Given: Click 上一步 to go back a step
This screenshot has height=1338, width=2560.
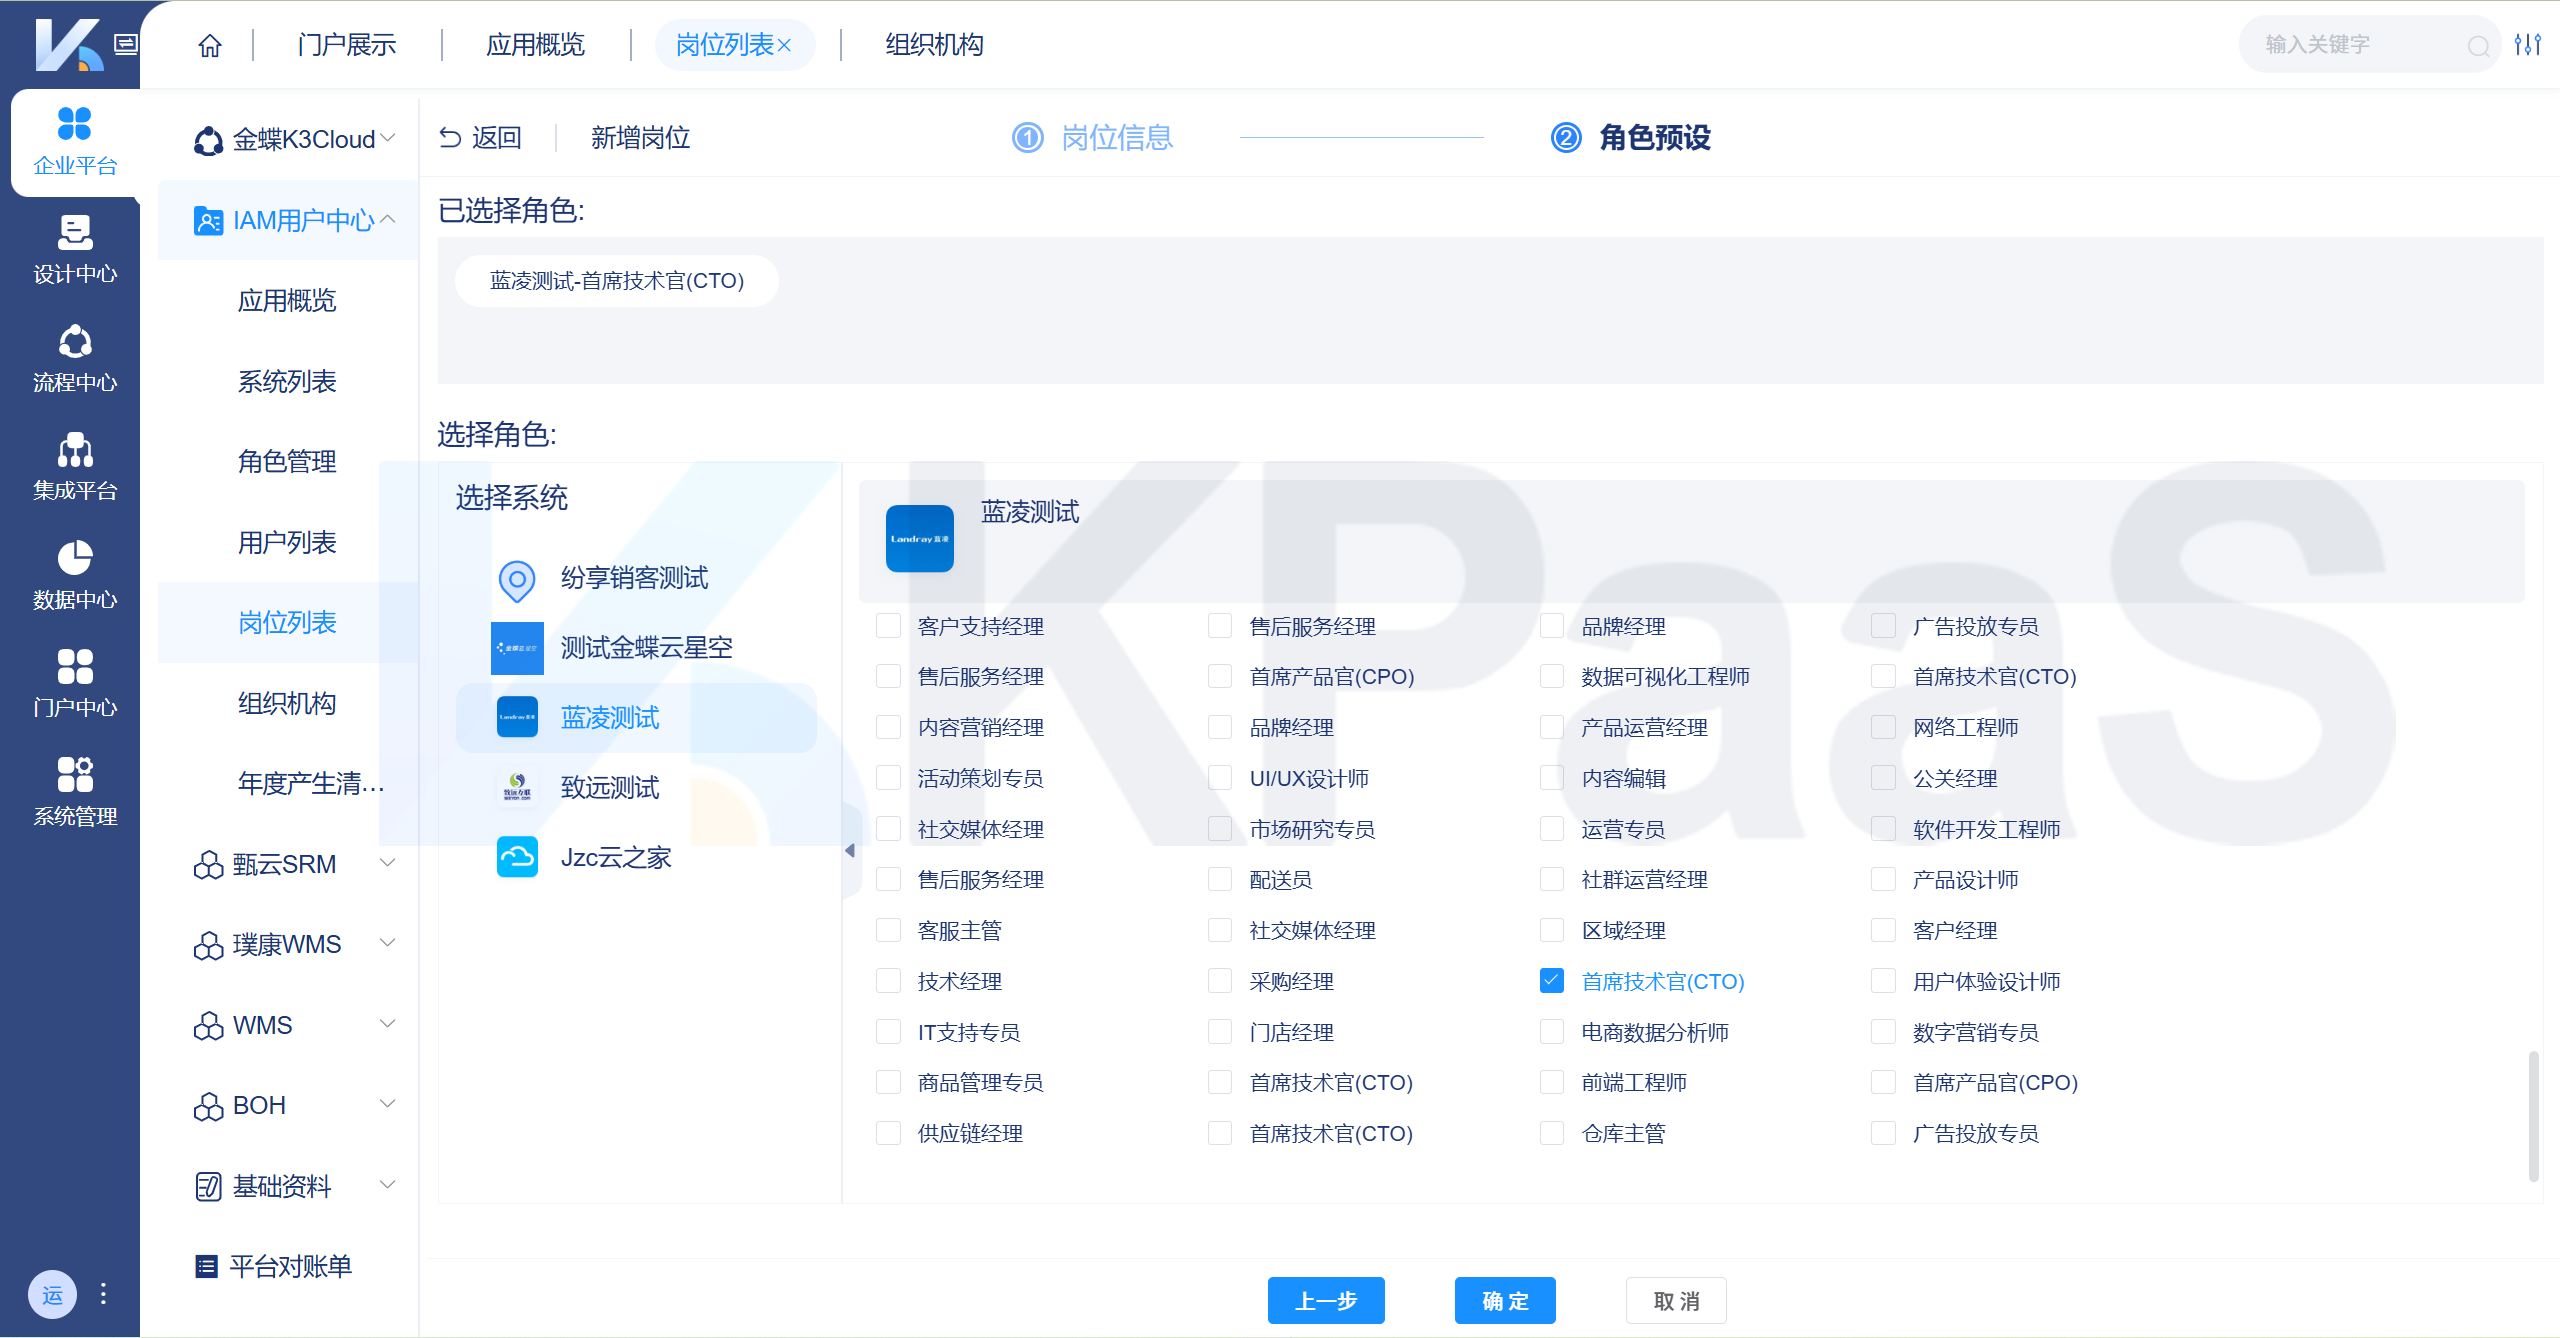Looking at the screenshot, I should coord(1325,1300).
